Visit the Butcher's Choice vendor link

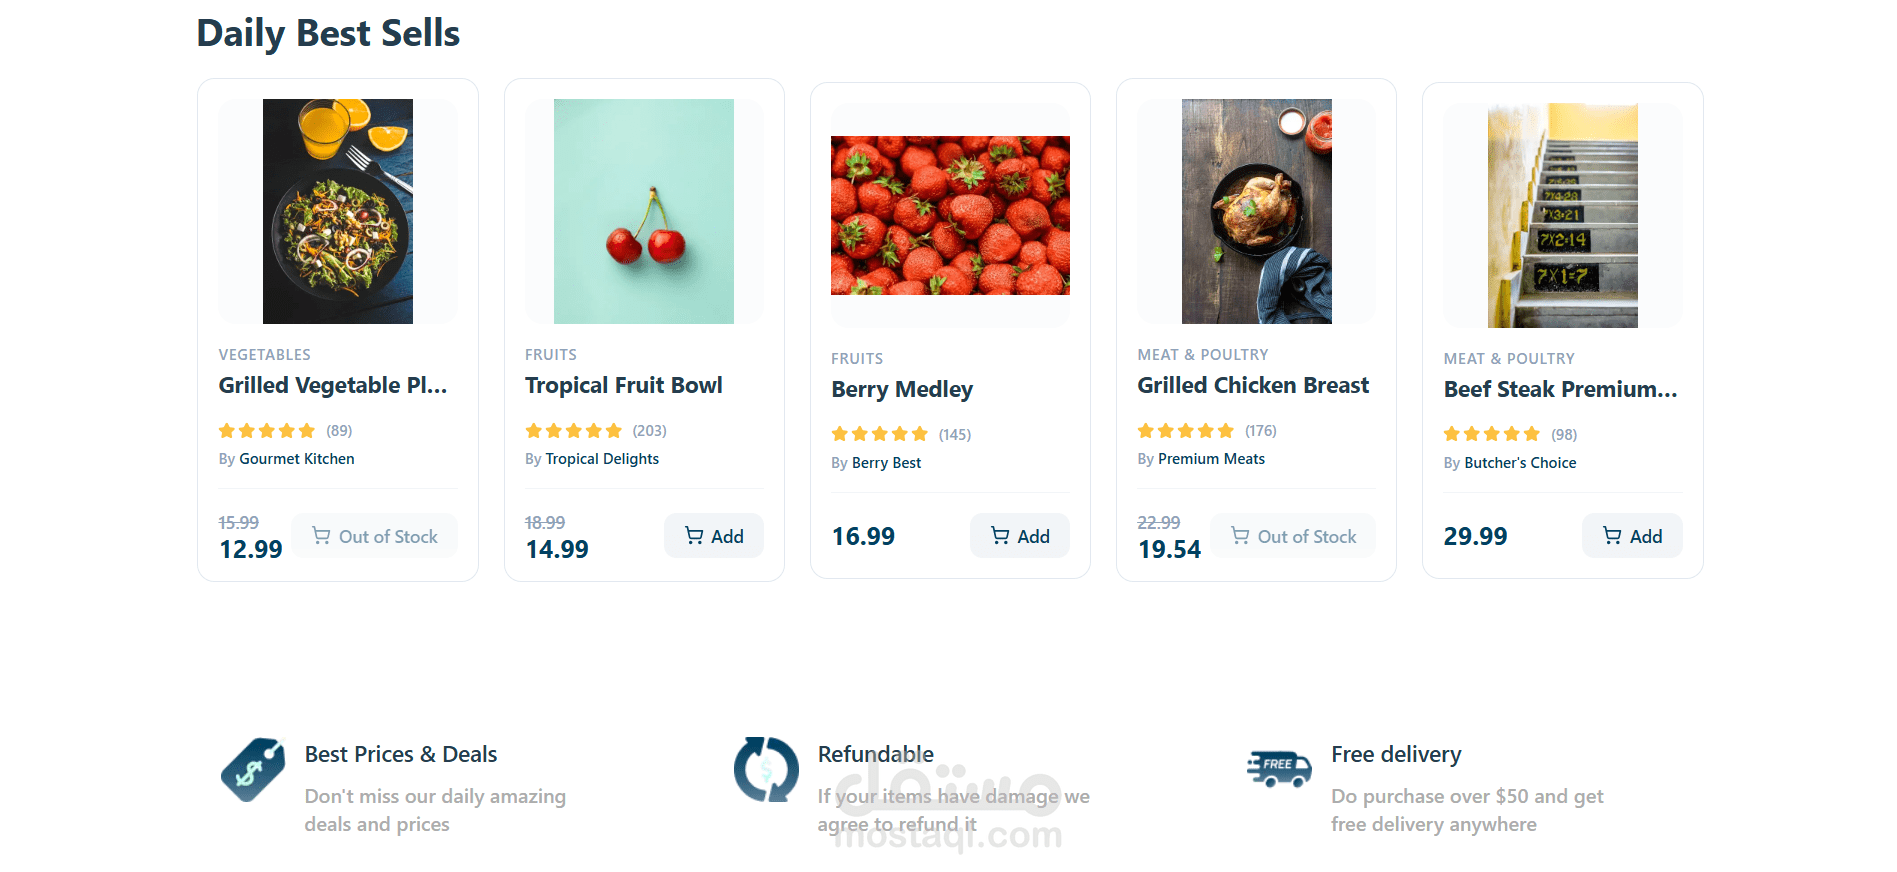(x=1520, y=463)
